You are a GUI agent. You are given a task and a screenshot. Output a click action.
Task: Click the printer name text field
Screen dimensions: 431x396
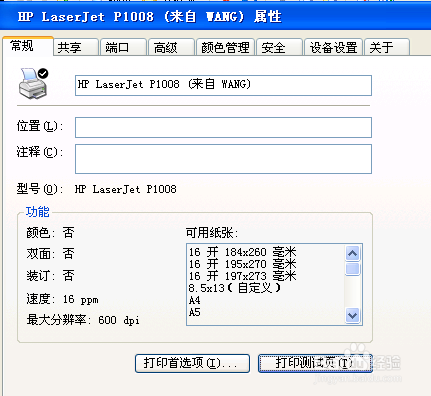(x=223, y=85)
